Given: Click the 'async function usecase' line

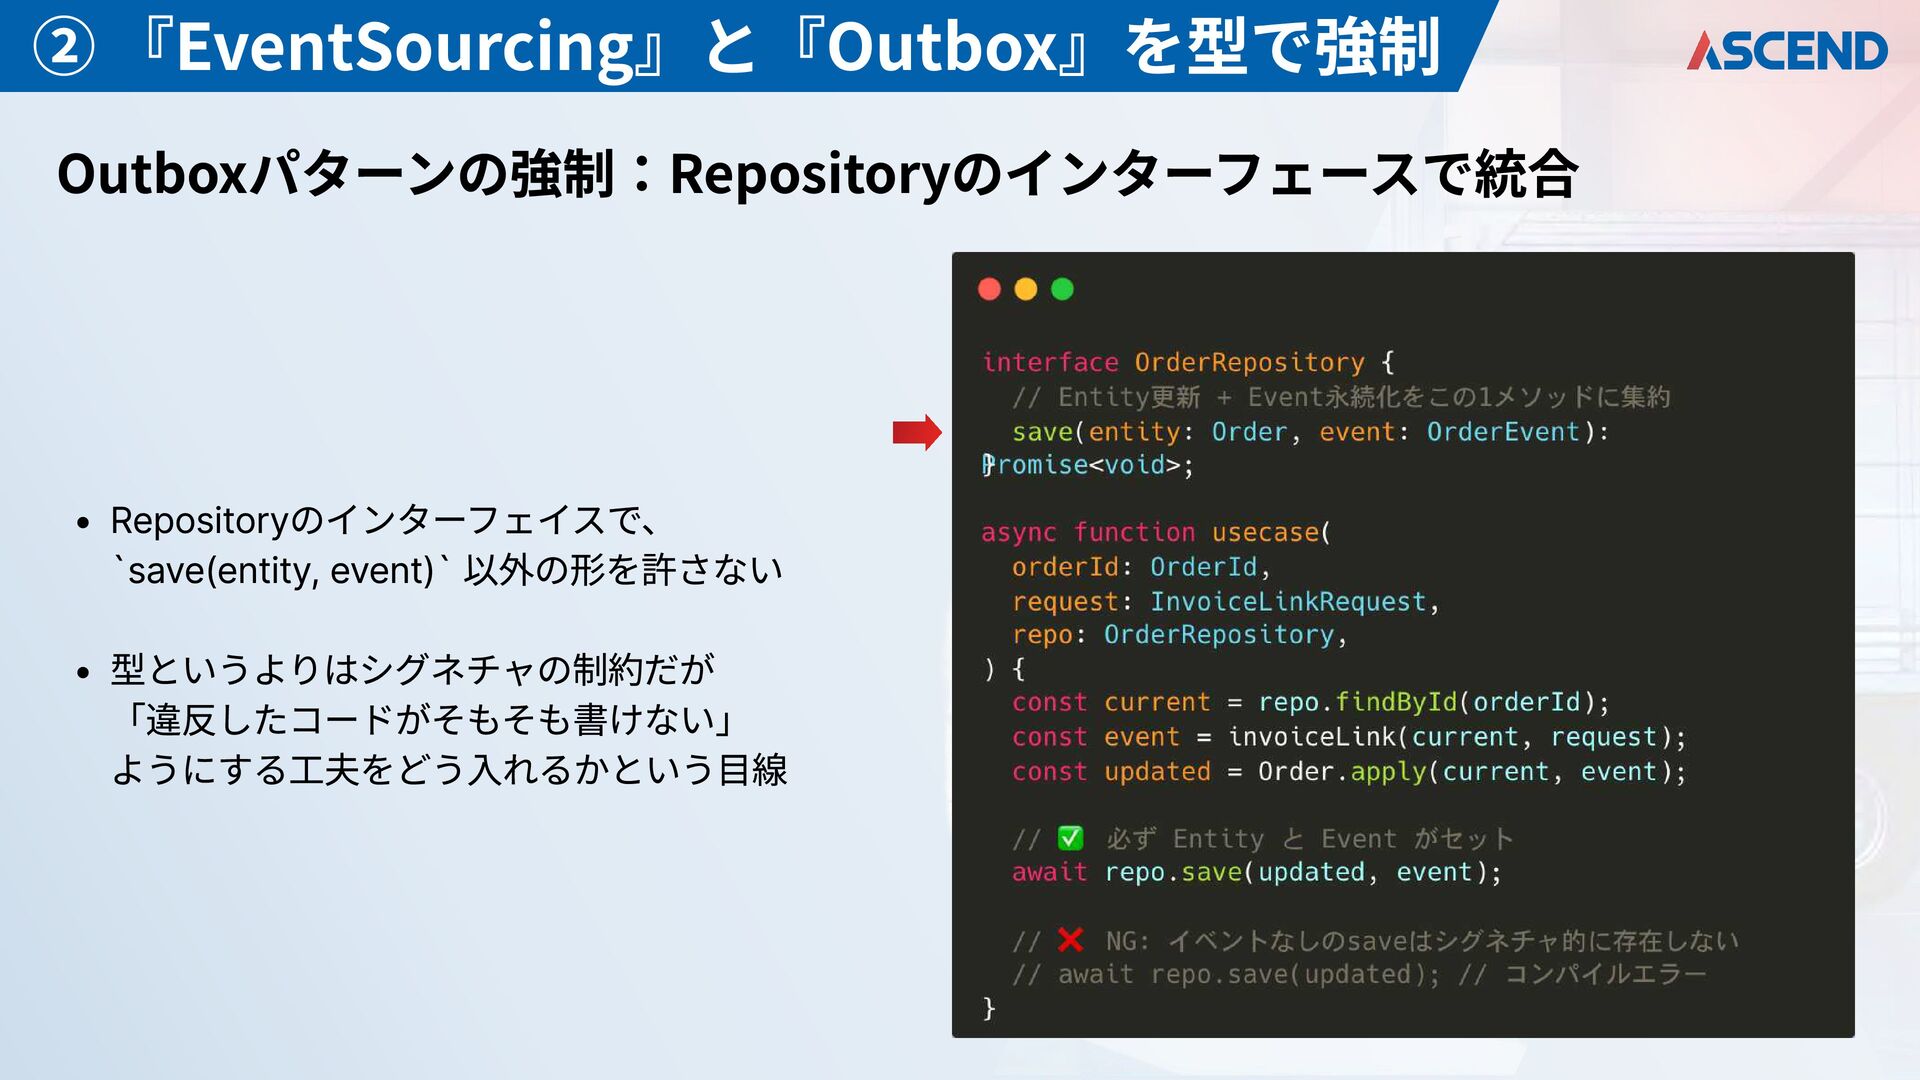Looking at the screenshot, I should click(x=1155, y=532).
